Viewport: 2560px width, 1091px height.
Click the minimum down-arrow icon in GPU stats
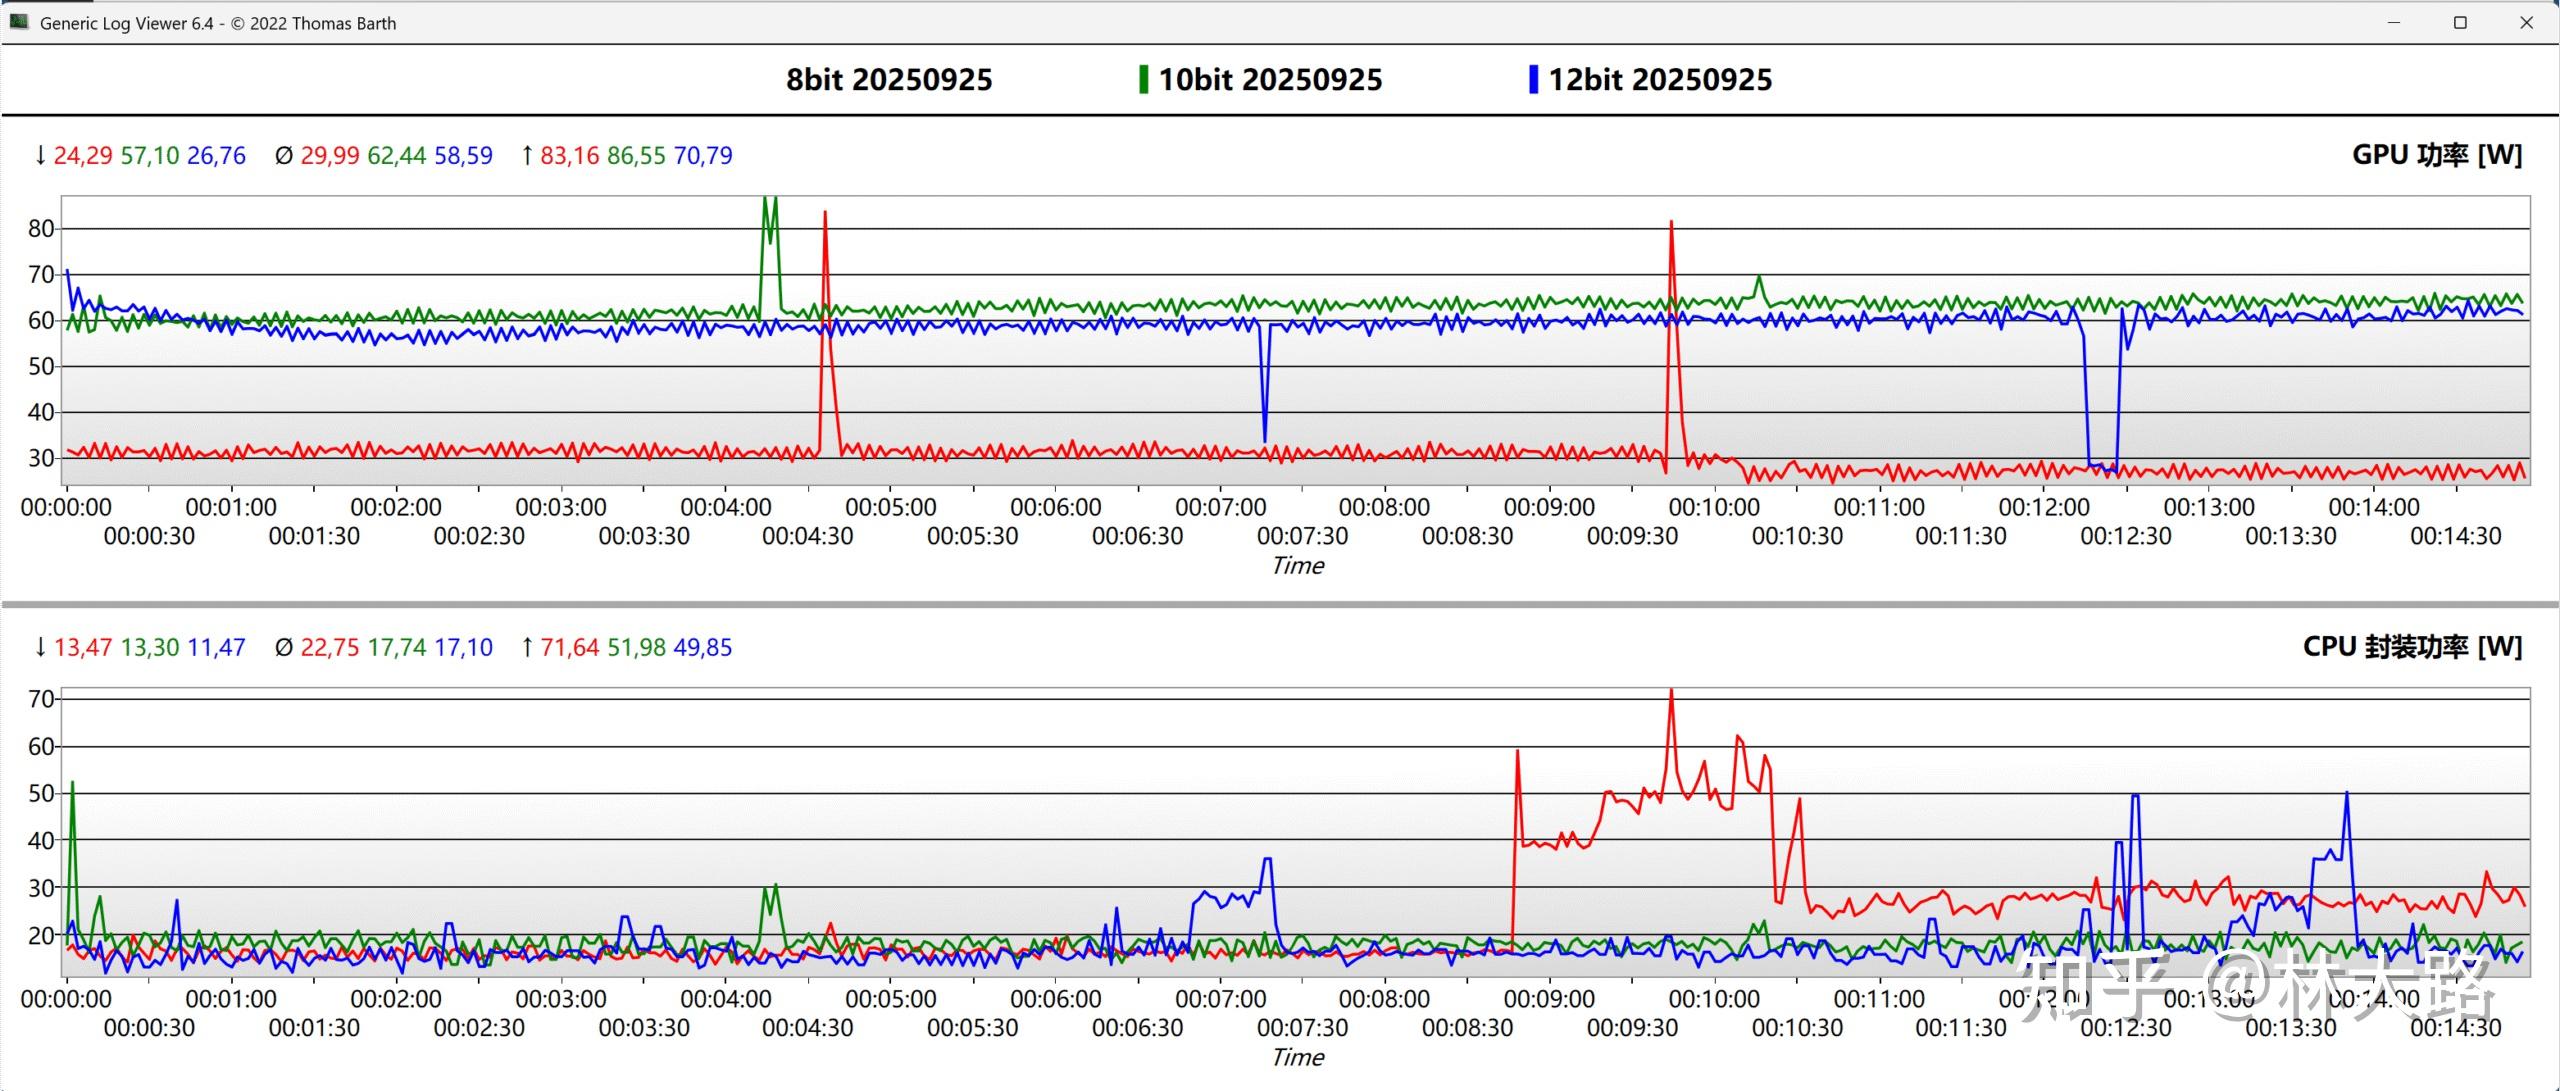40,155
